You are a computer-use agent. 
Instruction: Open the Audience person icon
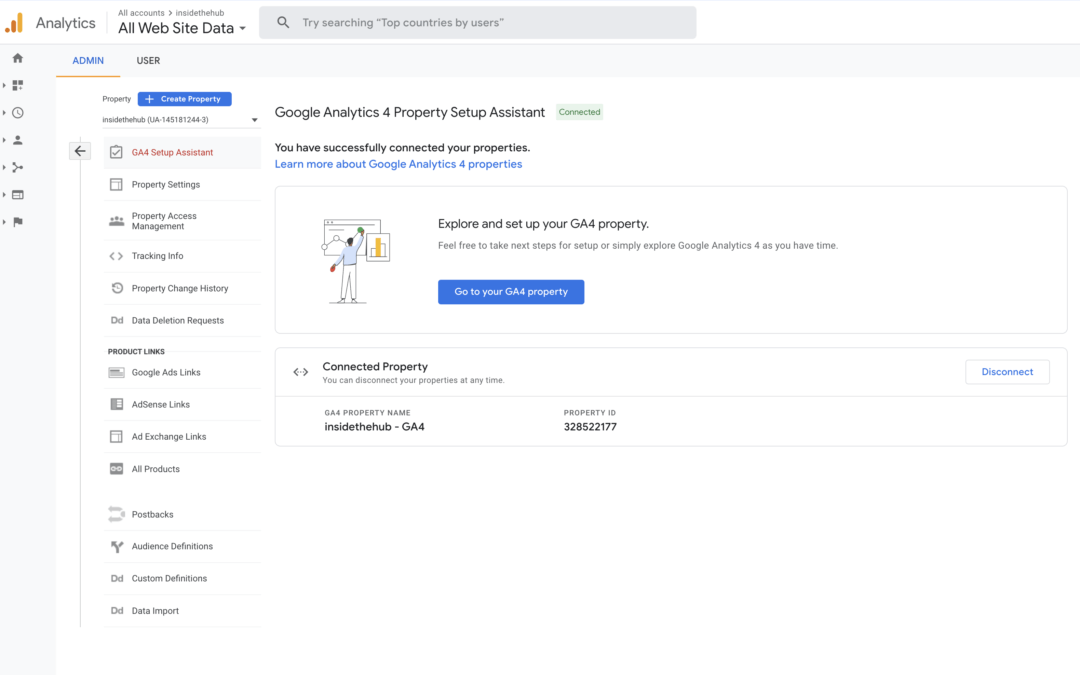point(18,140)
